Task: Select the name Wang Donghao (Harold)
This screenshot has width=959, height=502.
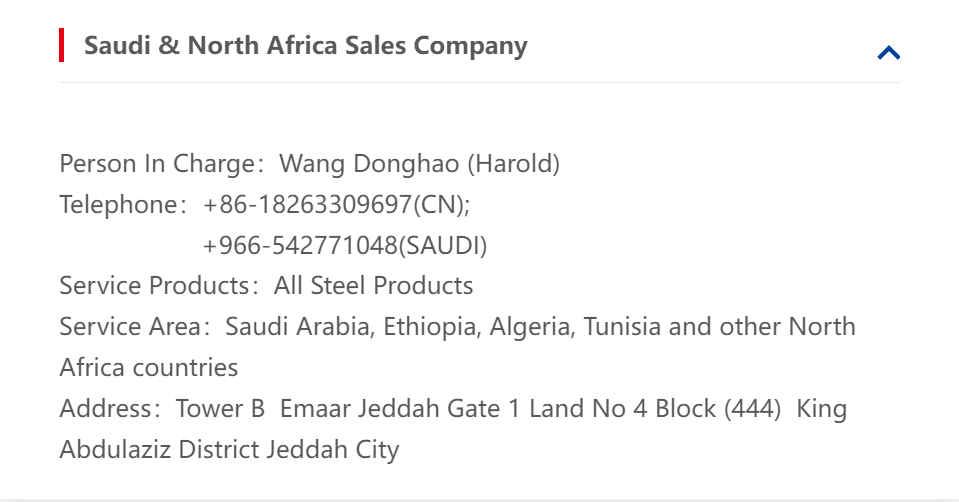Action: point(419,164)
